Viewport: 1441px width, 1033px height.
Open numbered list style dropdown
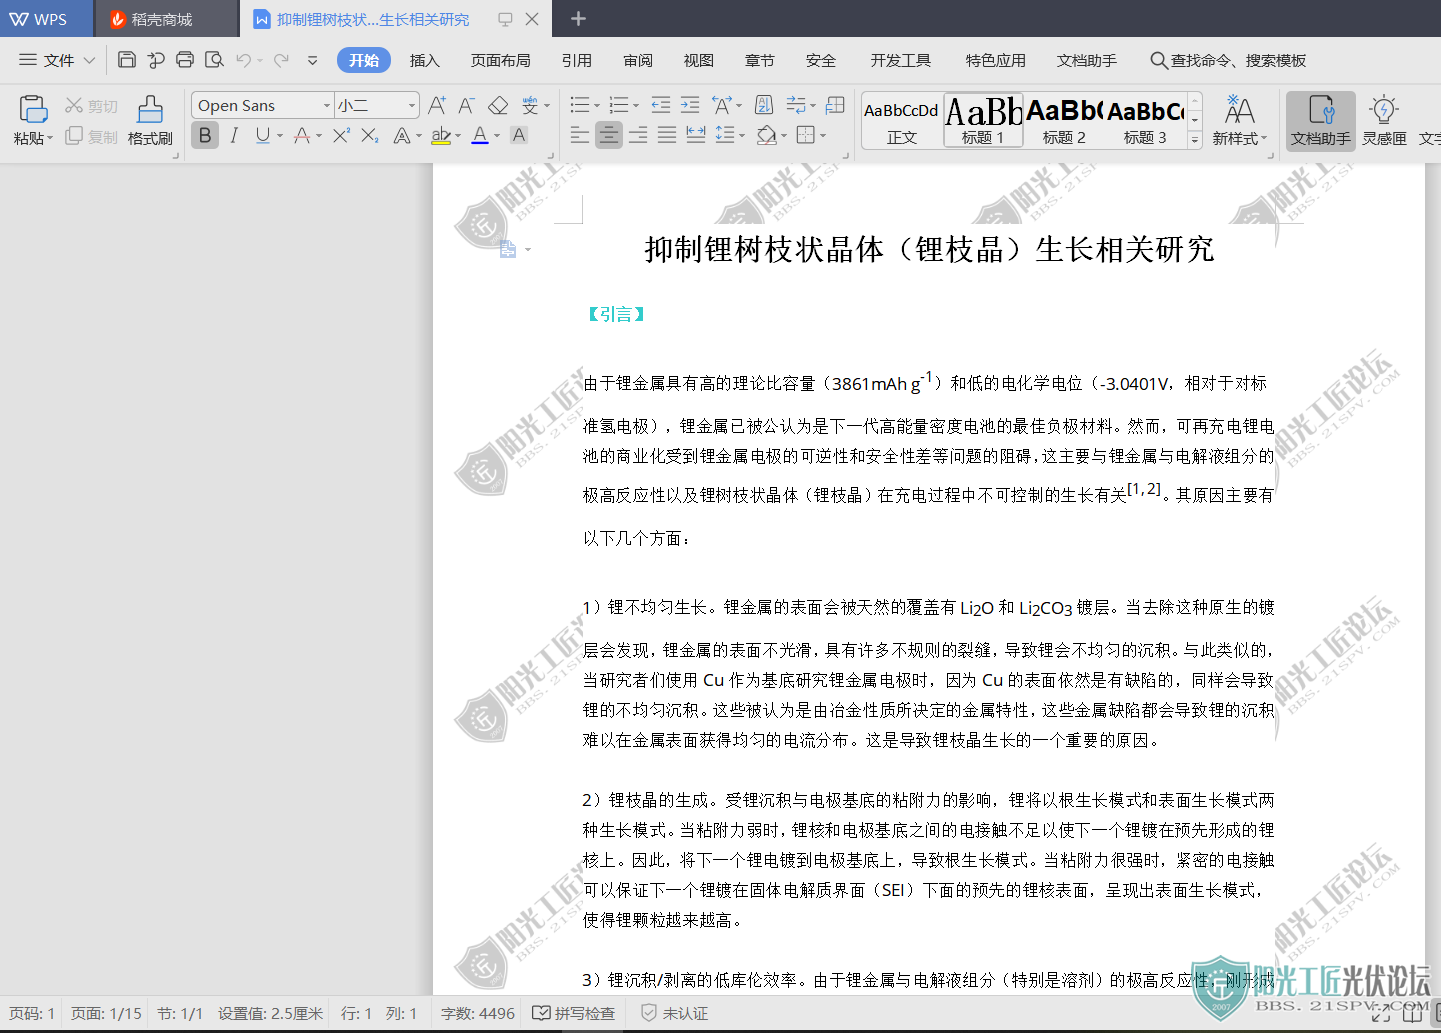(637, 106)
